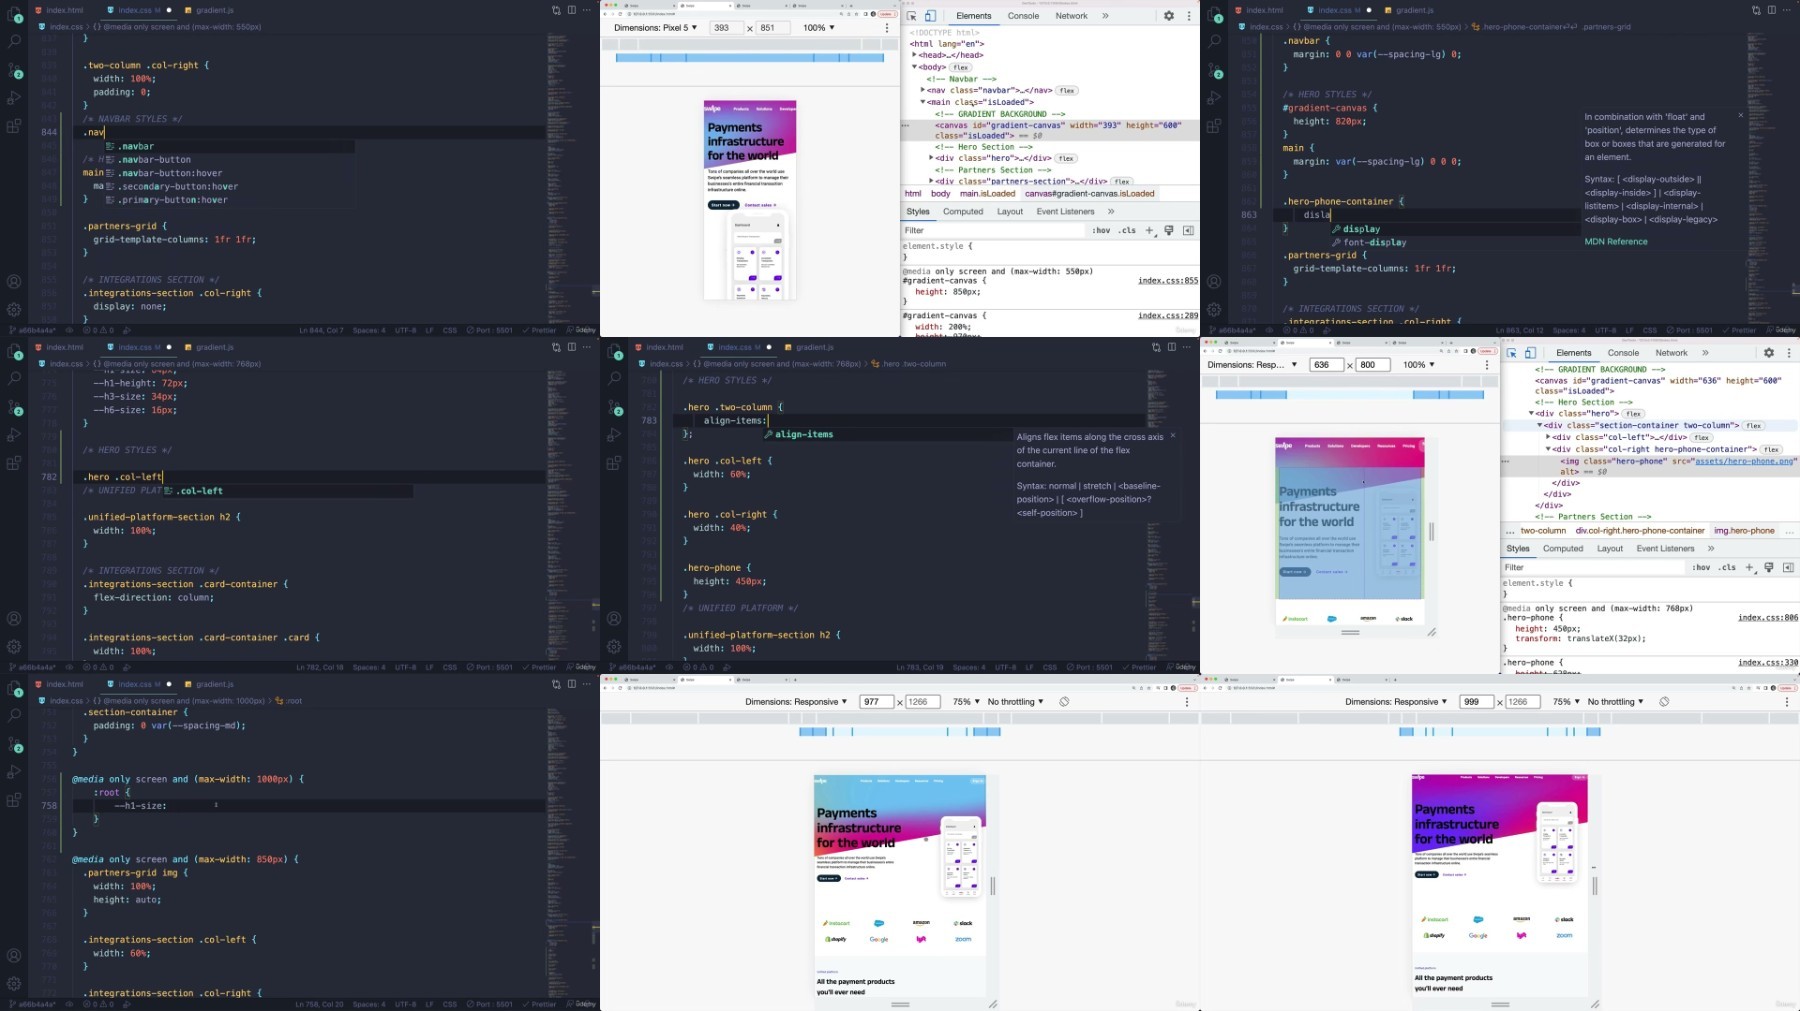Open the index.css:806 source link
Viewport: 1800px width, 1011px height.
point(1767,618)
